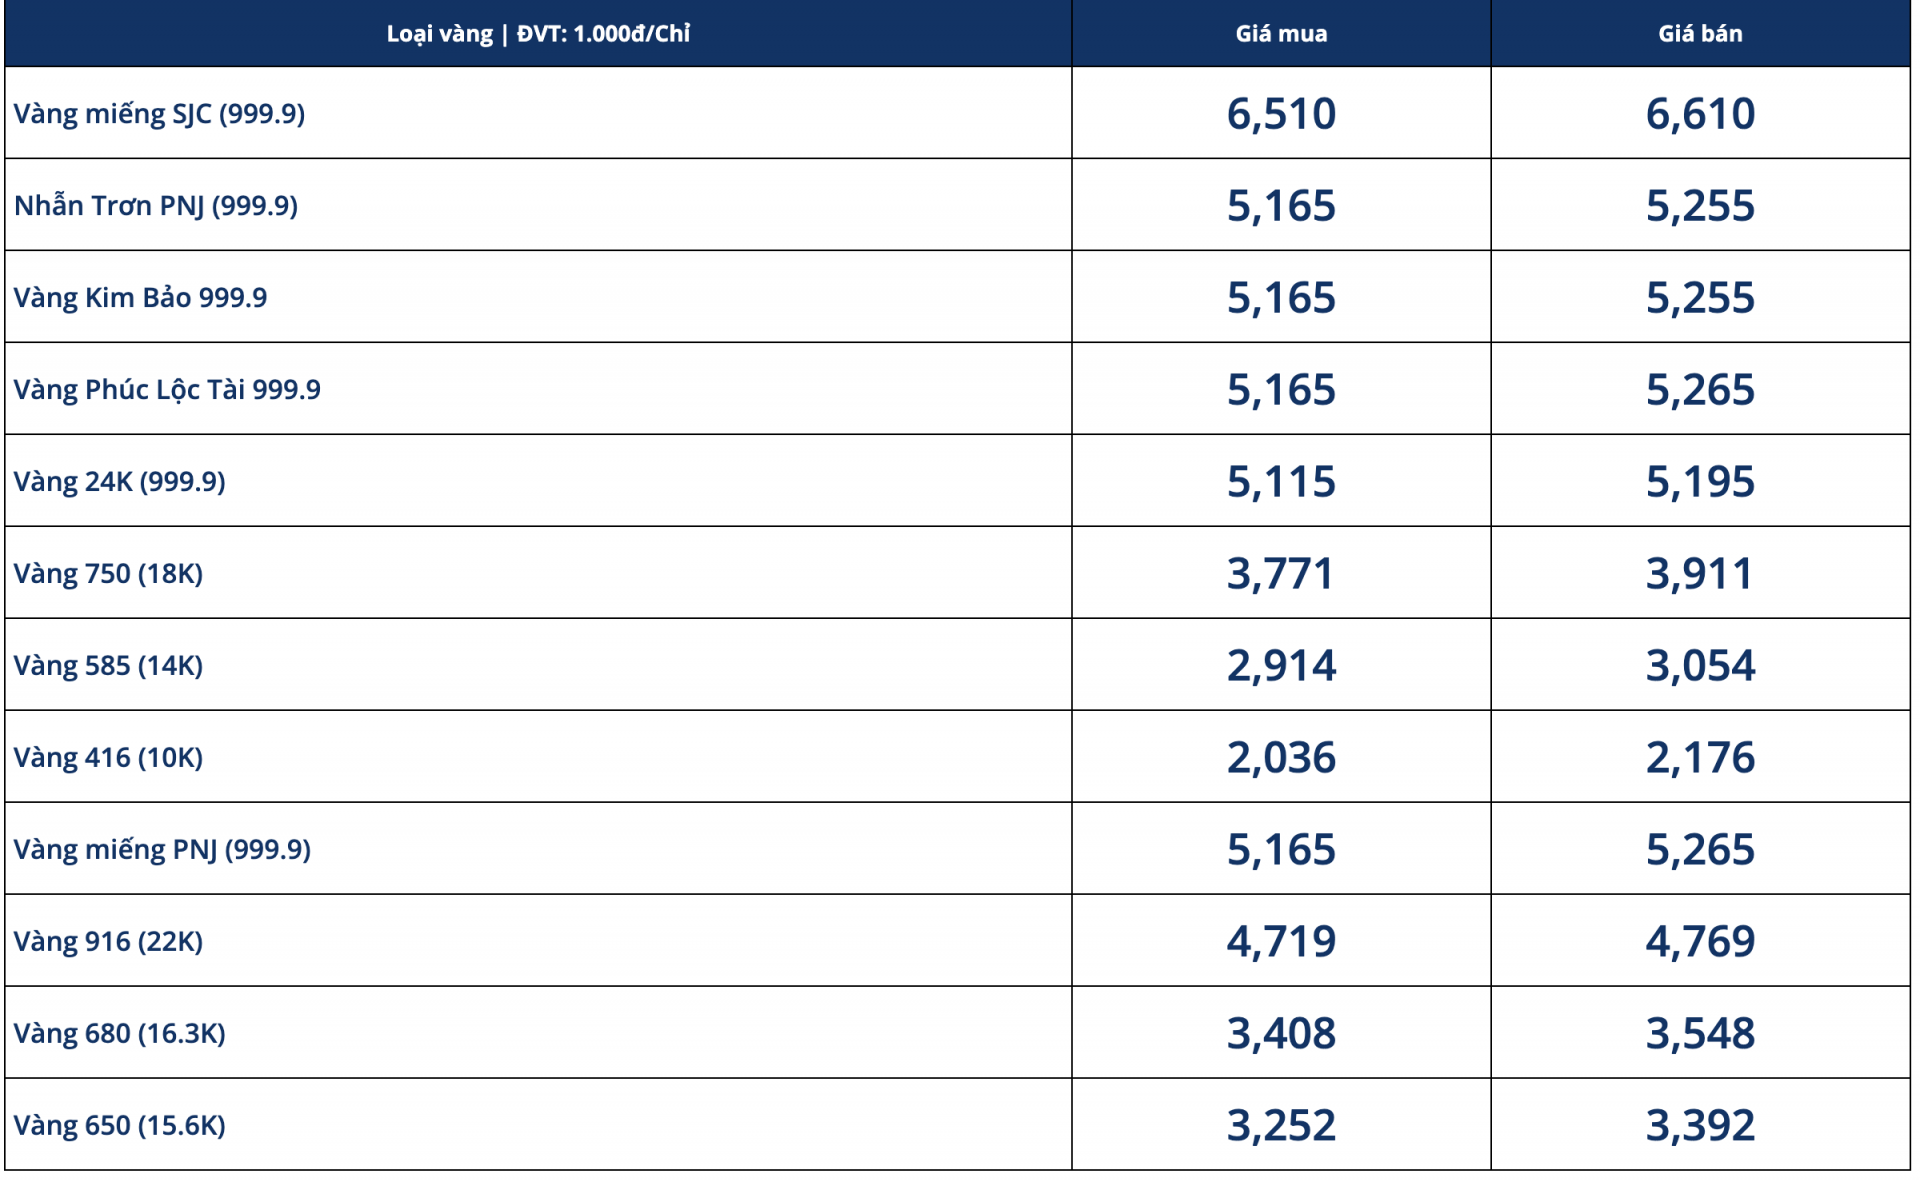Click the 'Vàng 750 (18K)' label
Viewport: 1920px width, 1182px height.
108,574
